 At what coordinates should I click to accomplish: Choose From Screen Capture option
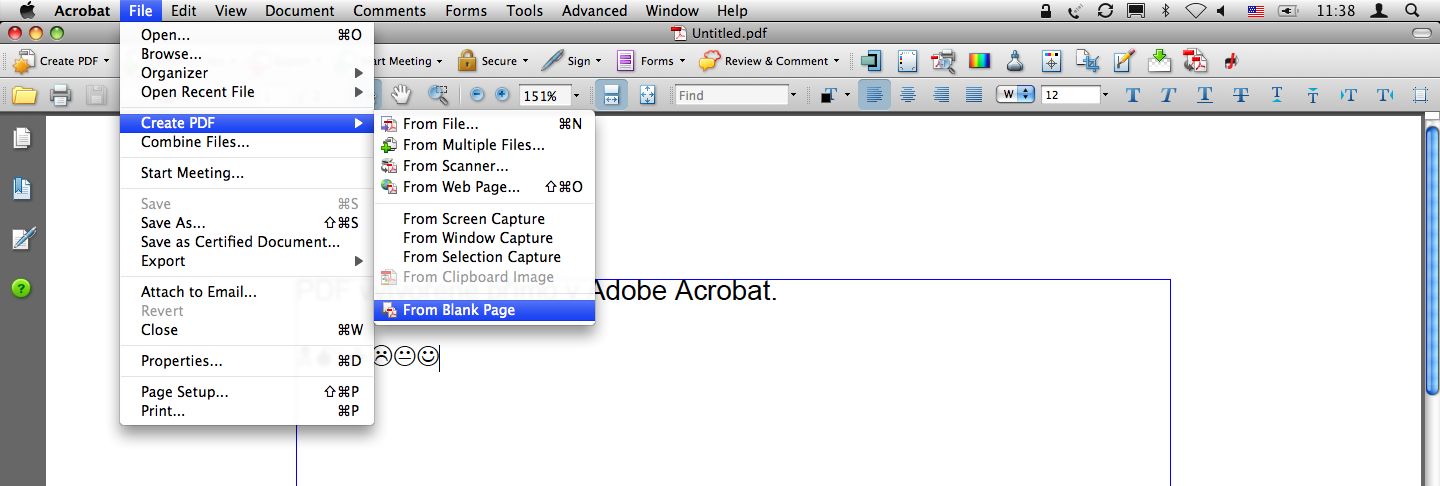484,219
